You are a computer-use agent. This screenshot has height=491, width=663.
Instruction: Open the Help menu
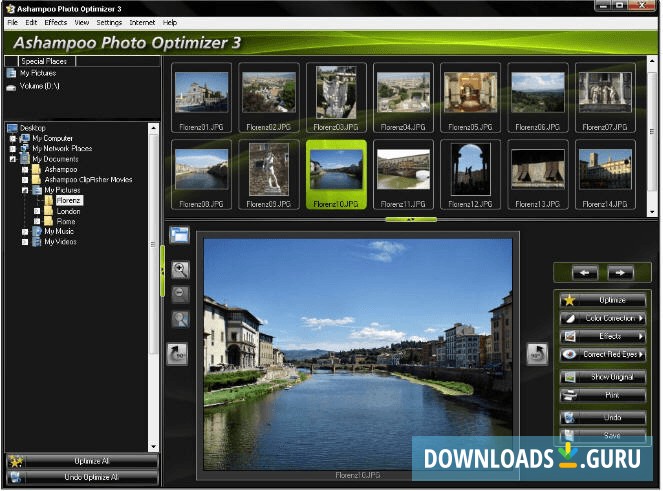coord(170,22)
